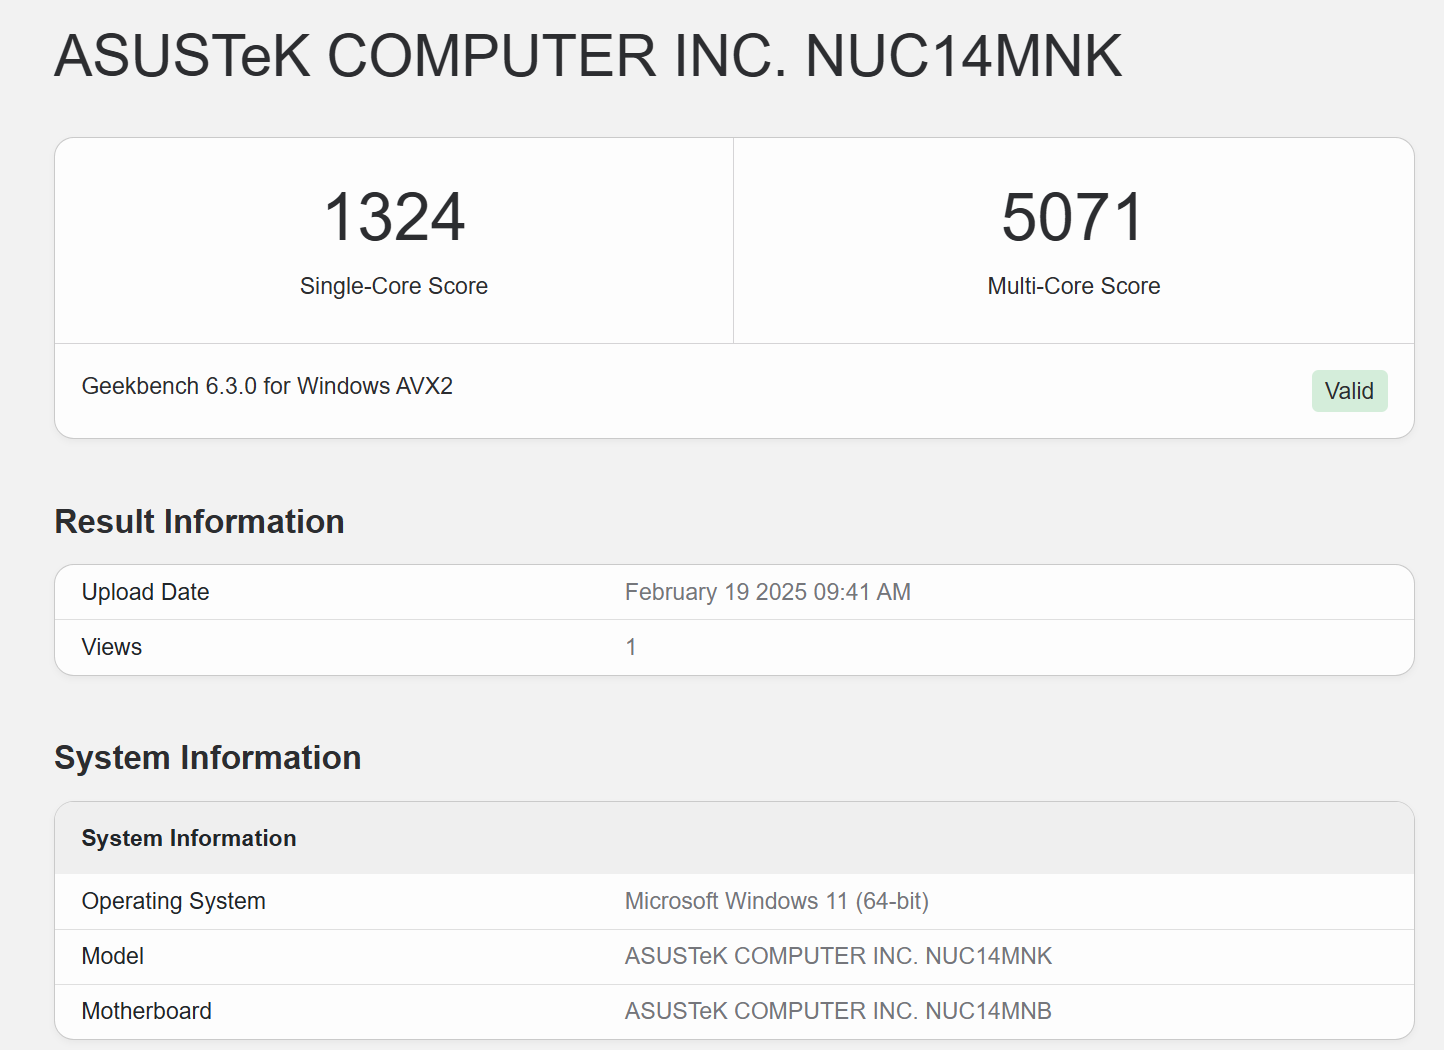Select the Upload Date row label
The height and width of the screenshot is (1050, 1444).
tap(145, 592)
